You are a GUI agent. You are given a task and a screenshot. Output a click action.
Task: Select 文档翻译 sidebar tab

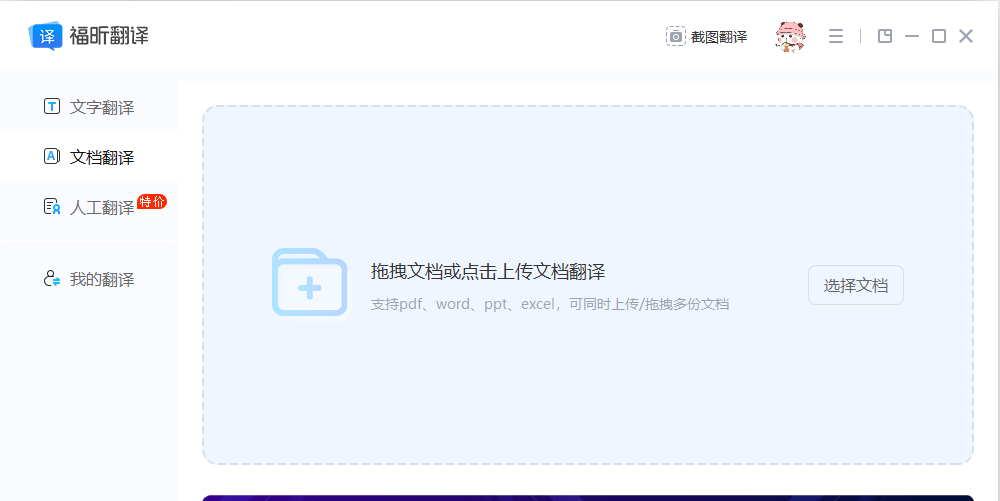point(89,157)
